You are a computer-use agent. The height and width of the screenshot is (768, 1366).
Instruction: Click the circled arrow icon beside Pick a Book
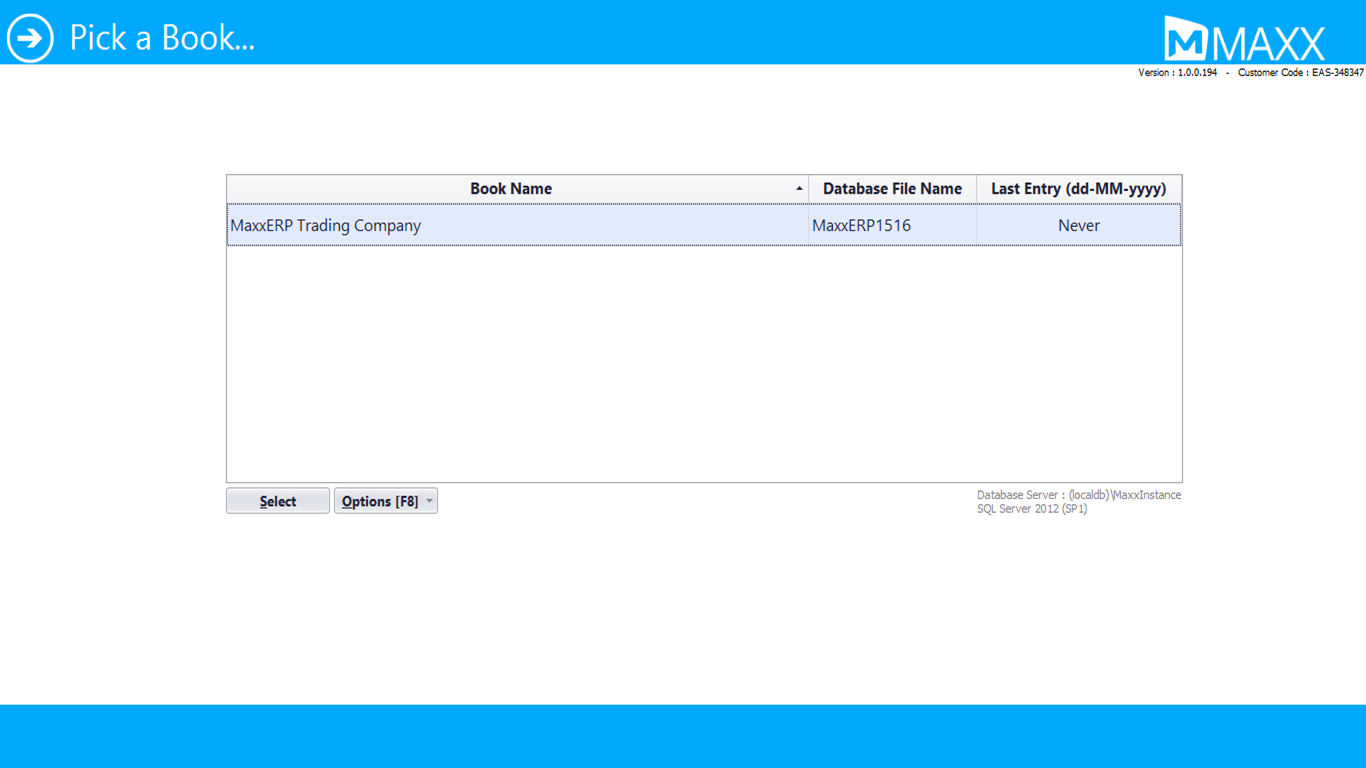[30, 38]
